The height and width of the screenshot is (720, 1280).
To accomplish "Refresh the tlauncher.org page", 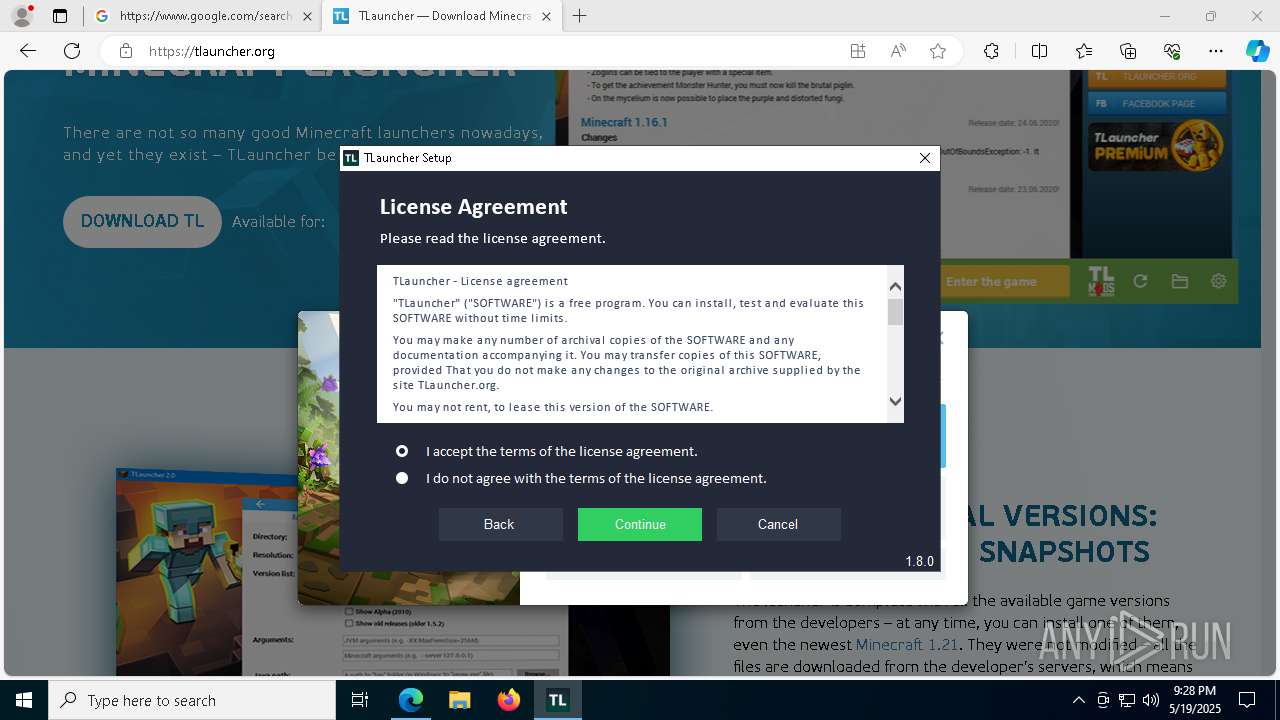I will (72, 51).
